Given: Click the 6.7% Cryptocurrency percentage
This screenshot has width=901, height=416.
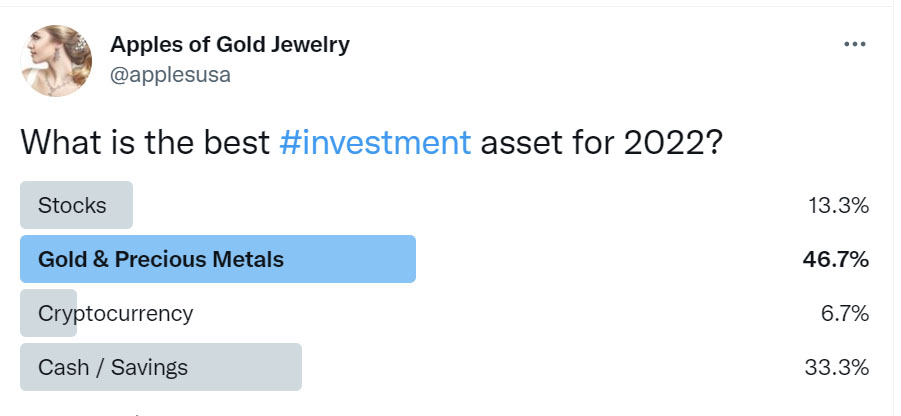Looking at the screenshot, I should pyautogui.click(x=844, y=313).
